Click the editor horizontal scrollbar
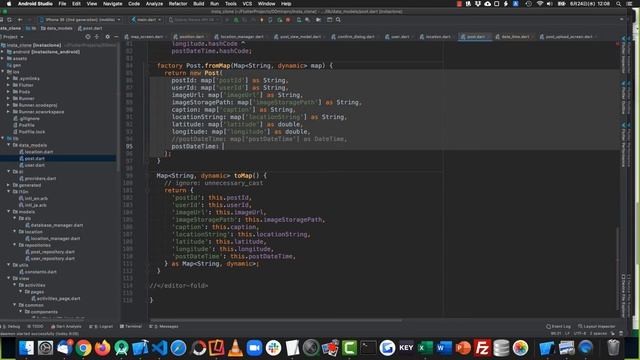640x360 pixels. (x=276, y=320)
